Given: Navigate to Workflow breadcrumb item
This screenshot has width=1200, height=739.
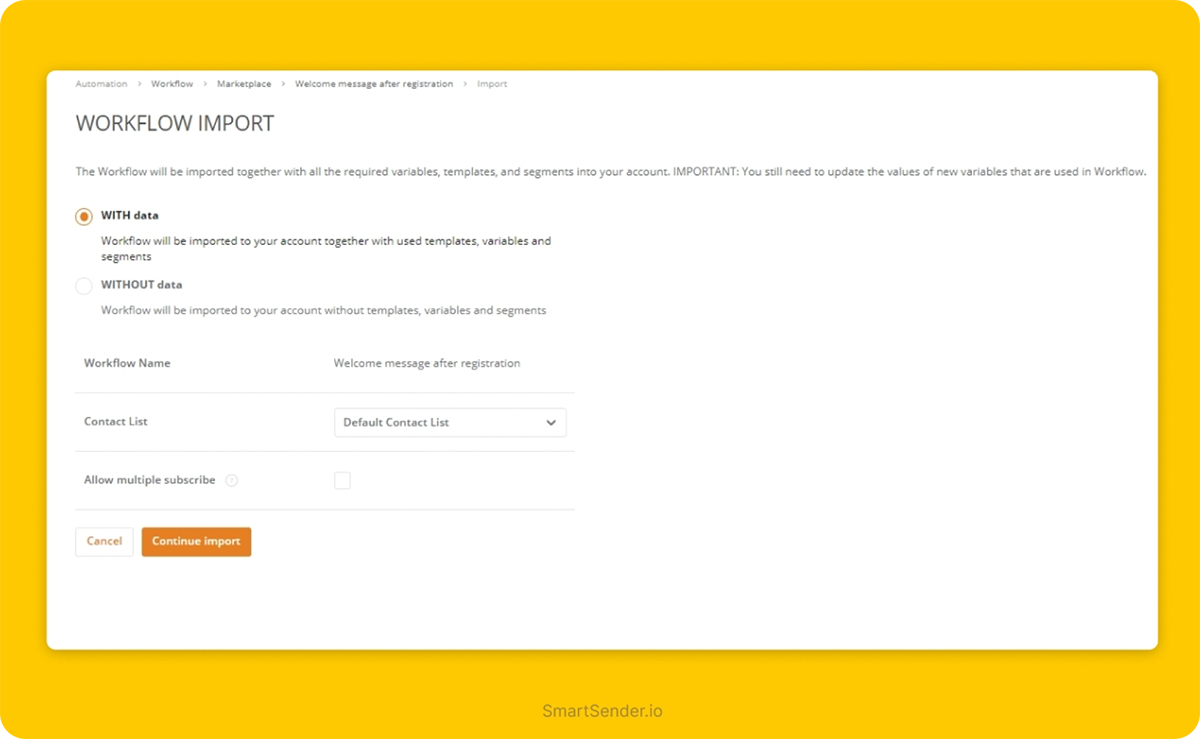Looking at the screenshot, I should point(172,84).
